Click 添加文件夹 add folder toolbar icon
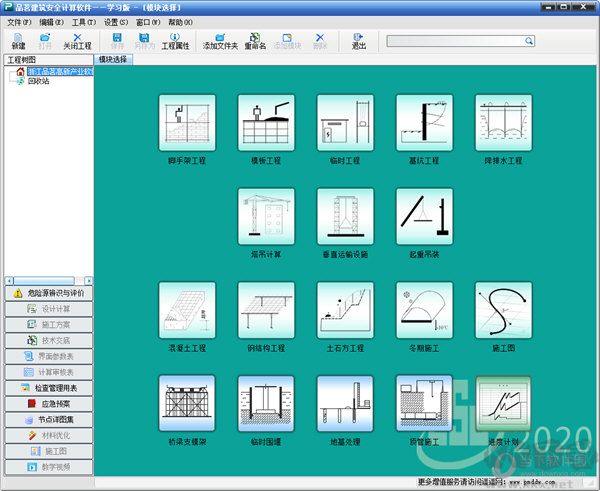The width and height of the screenshot is (600, 491). [x=220, y=41]
